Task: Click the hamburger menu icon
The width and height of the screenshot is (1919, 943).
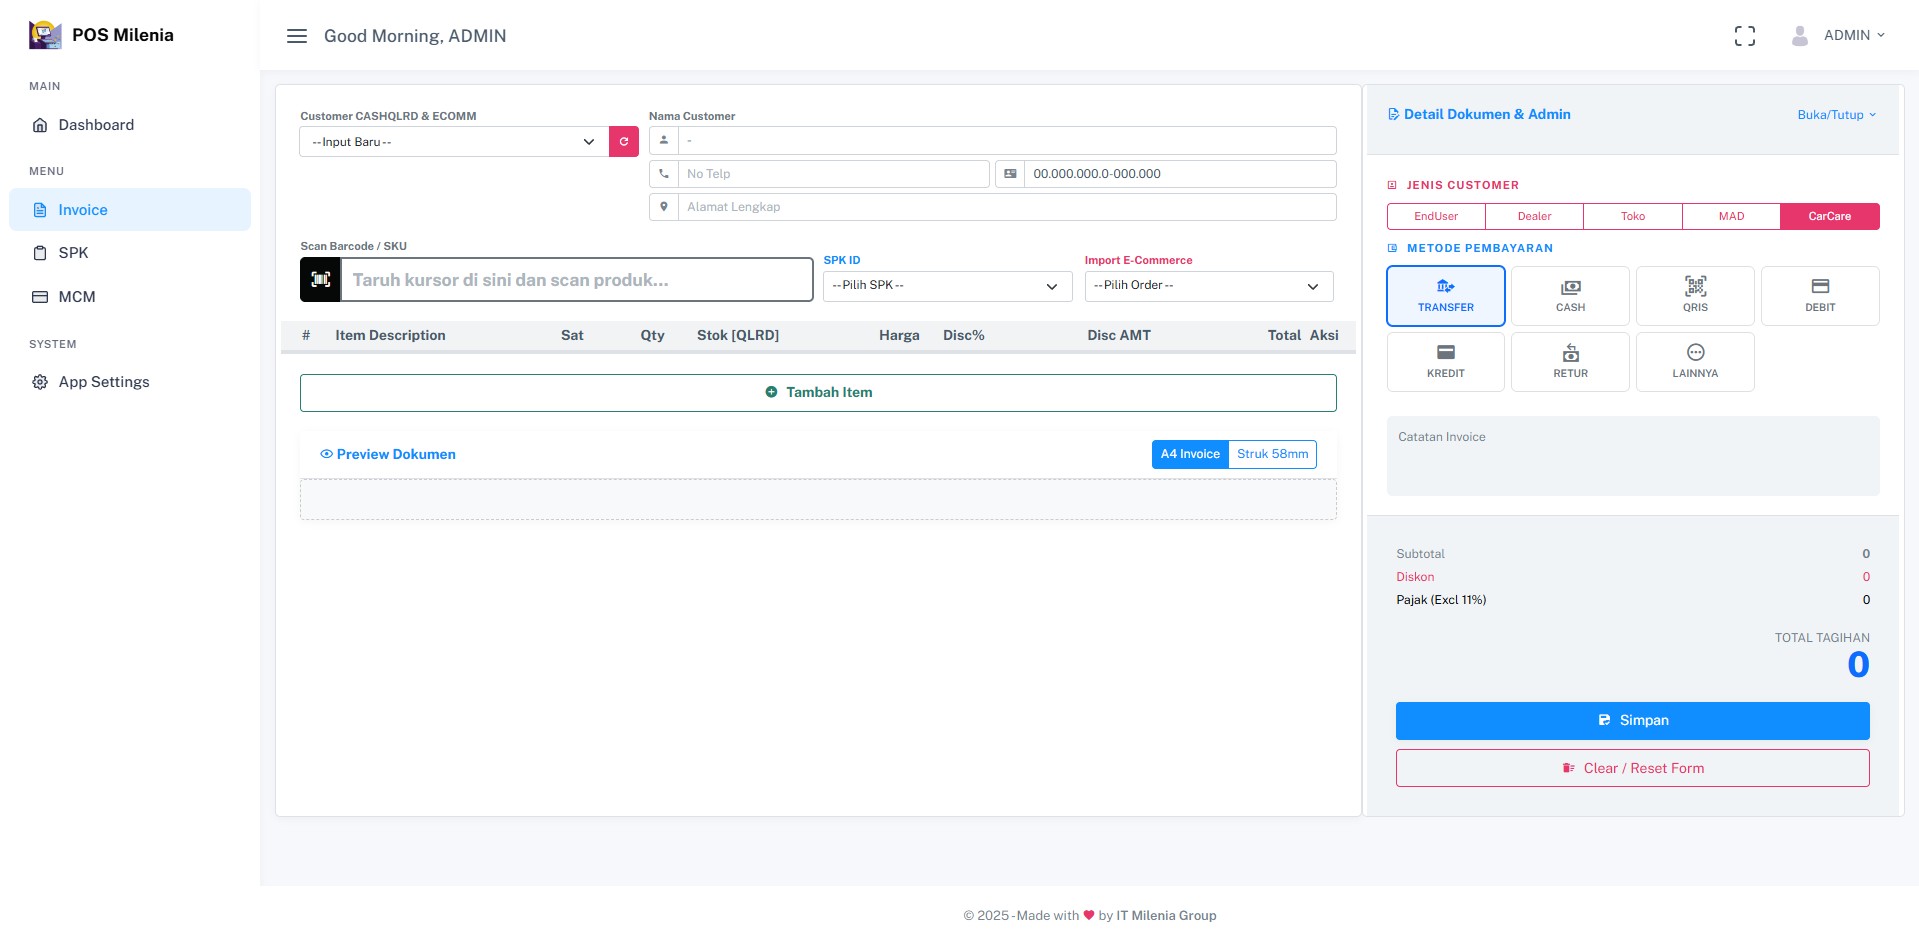Action: 296,36
